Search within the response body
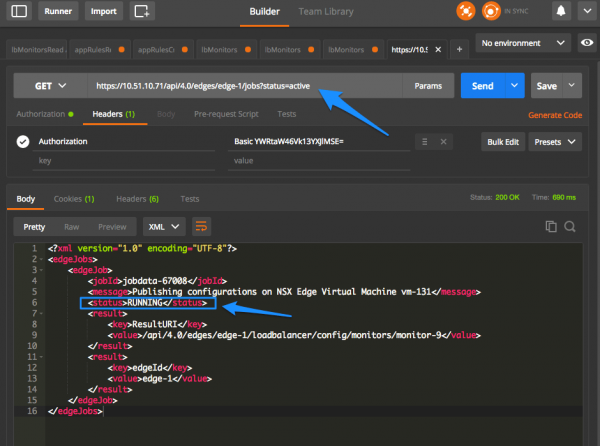 [570, 226]
